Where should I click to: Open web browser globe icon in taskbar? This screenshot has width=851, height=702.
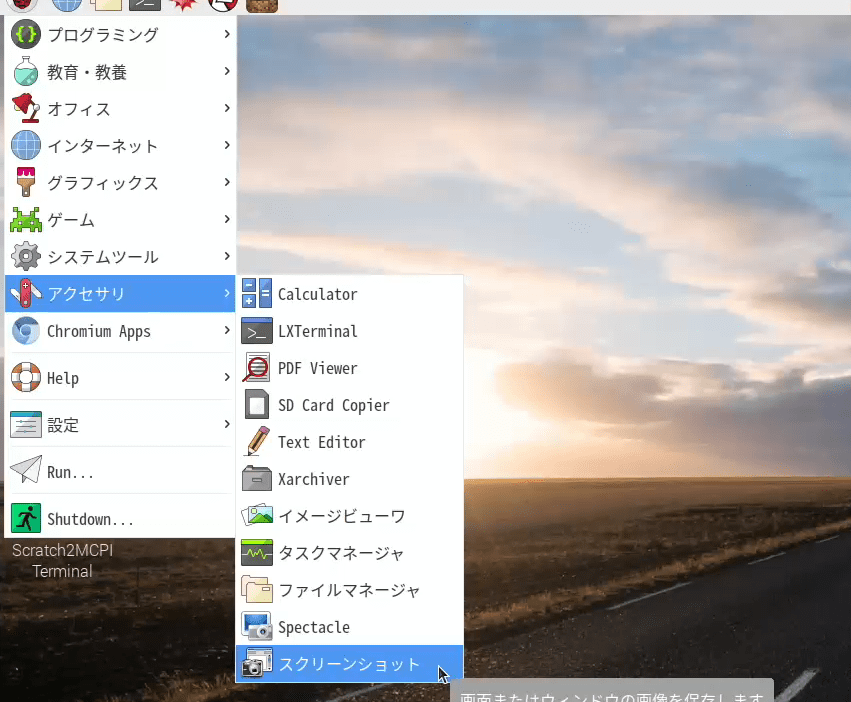(x=67, y=6)
